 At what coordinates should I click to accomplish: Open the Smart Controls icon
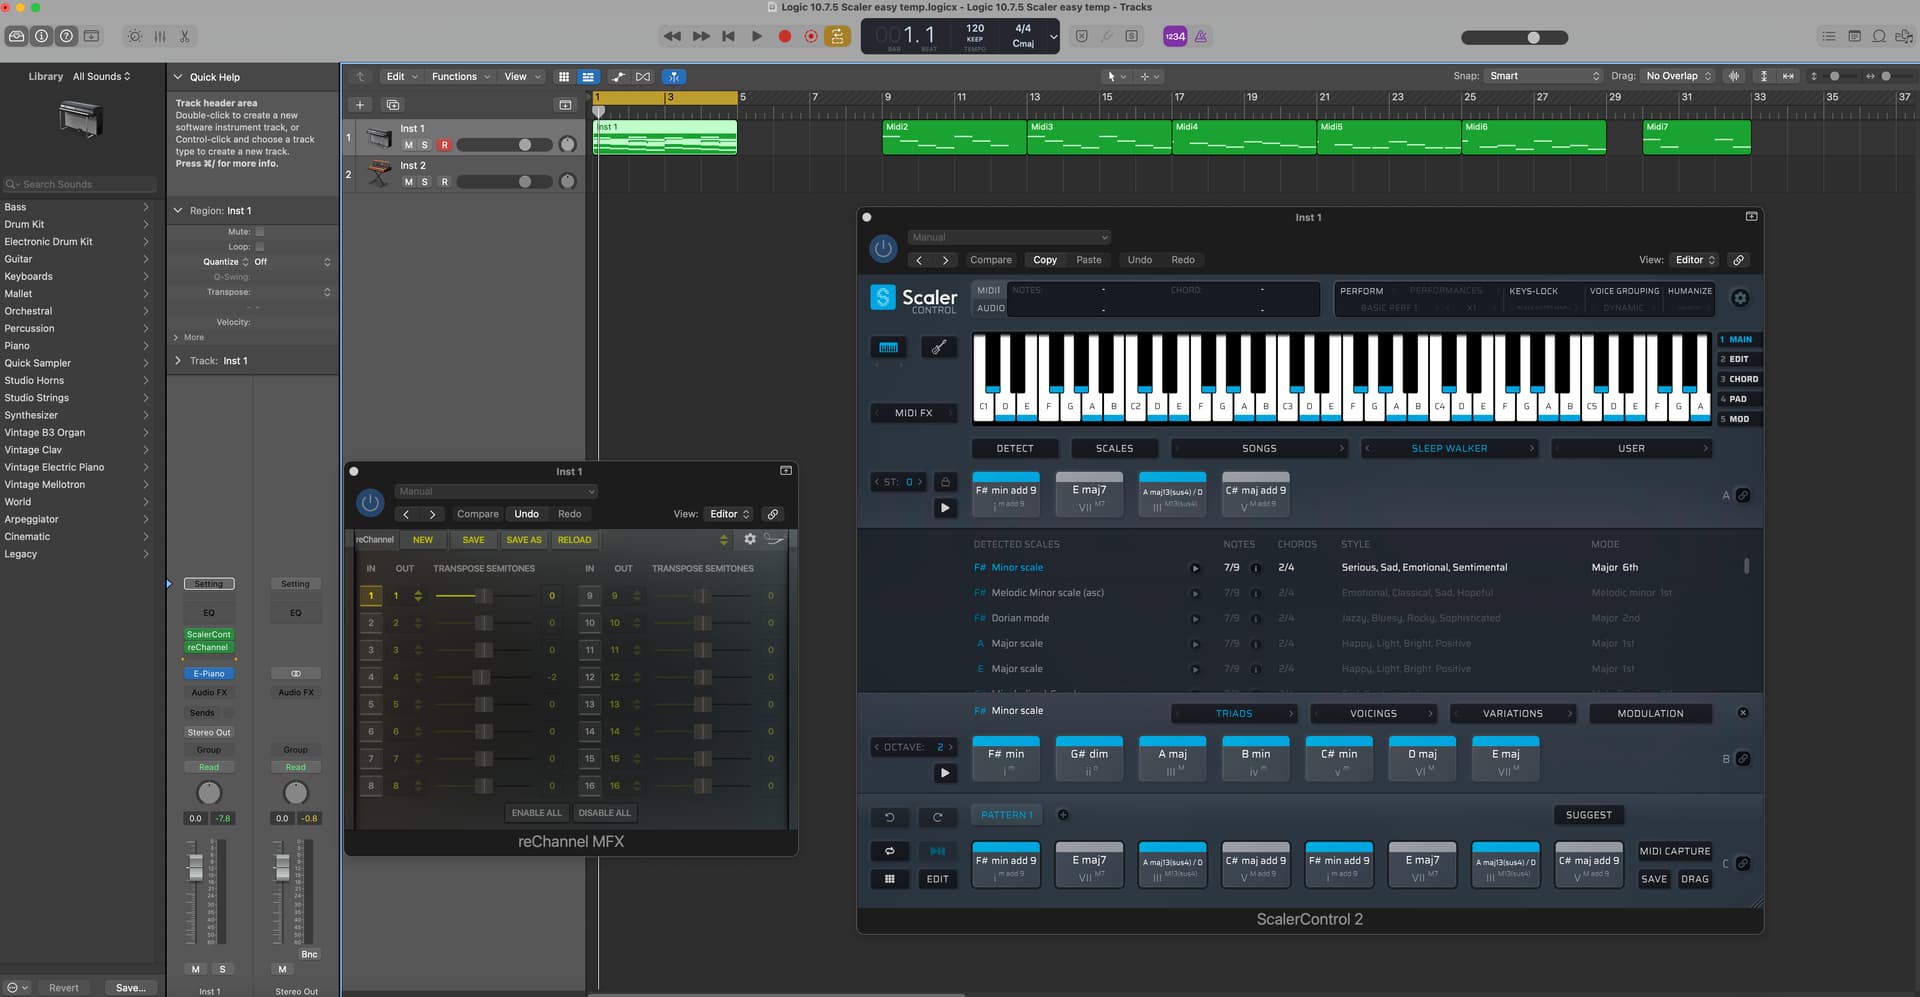[134, 36]
